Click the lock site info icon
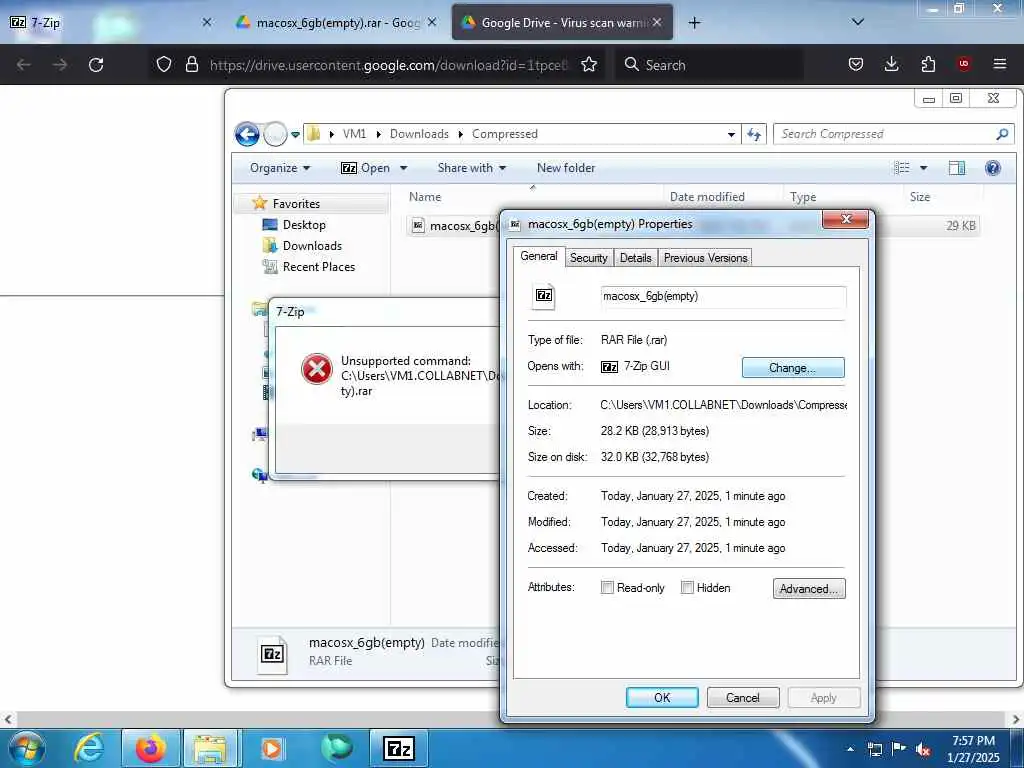The height and width of the screenshot is (768, 1024). pyautogui.click(x=191, y=64)
